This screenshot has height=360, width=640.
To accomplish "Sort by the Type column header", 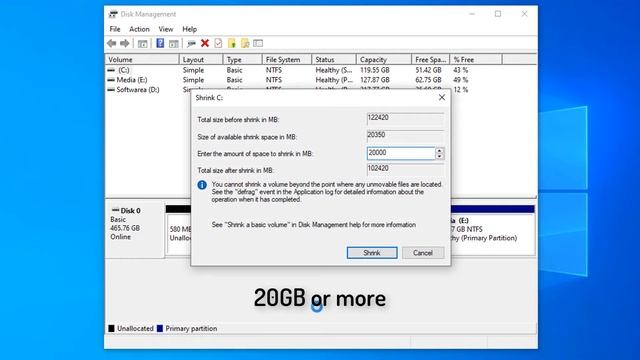I will click(242, 60).
